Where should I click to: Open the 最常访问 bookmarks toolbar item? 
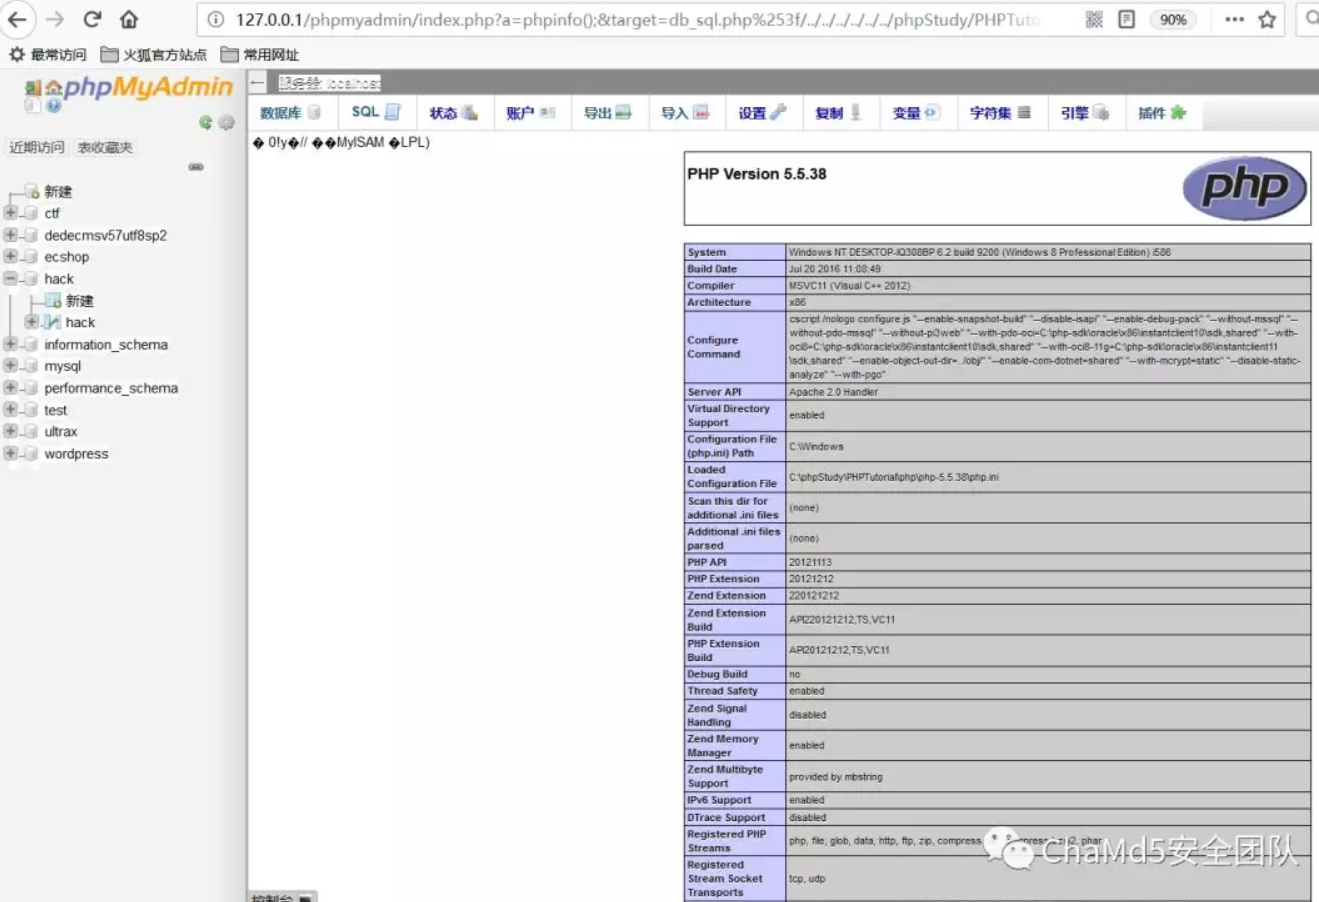[48, 55]
